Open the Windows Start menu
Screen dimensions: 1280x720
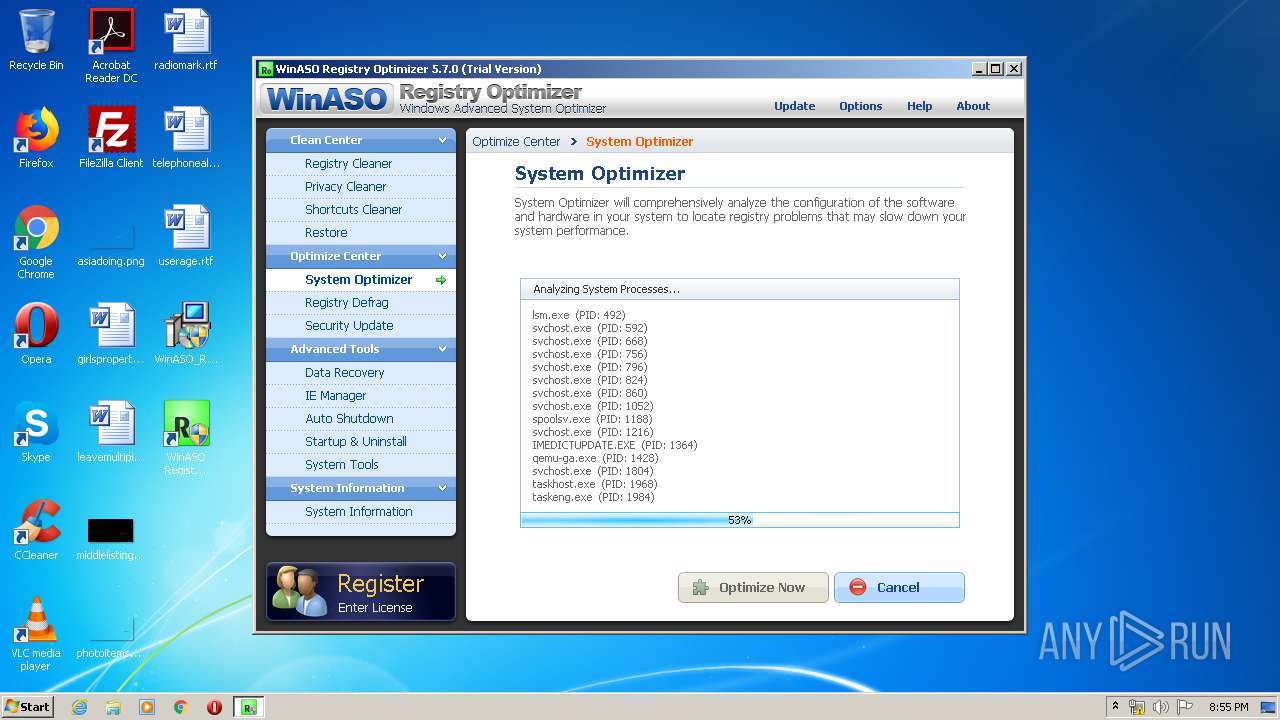(27, 707)
